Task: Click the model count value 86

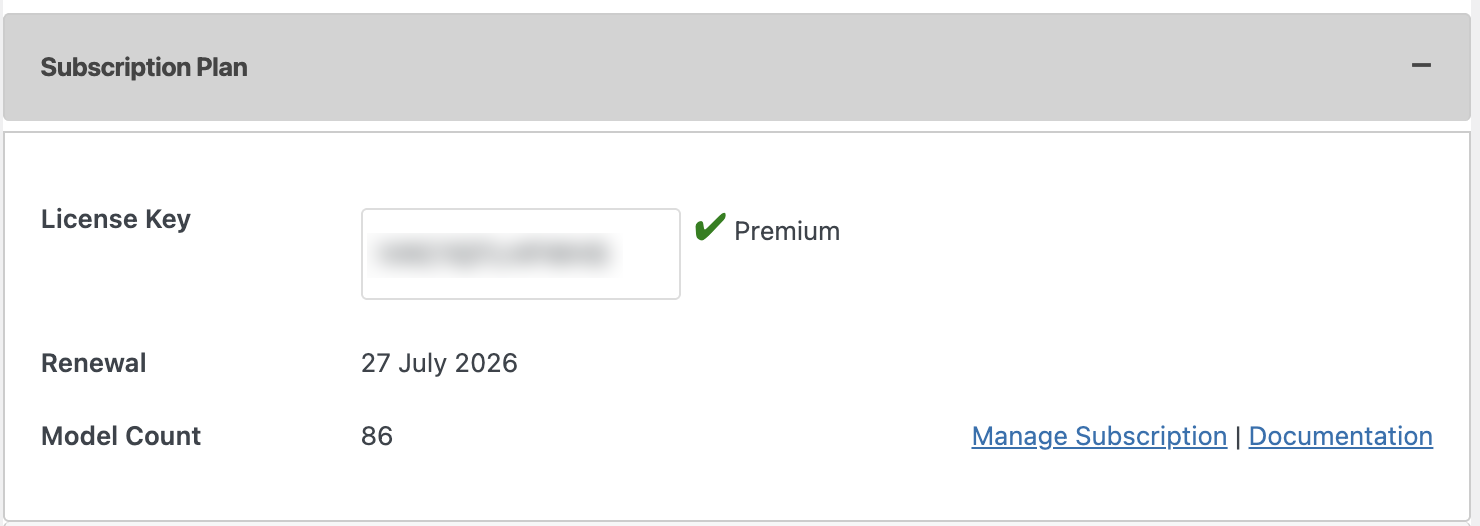Action: 377,436
